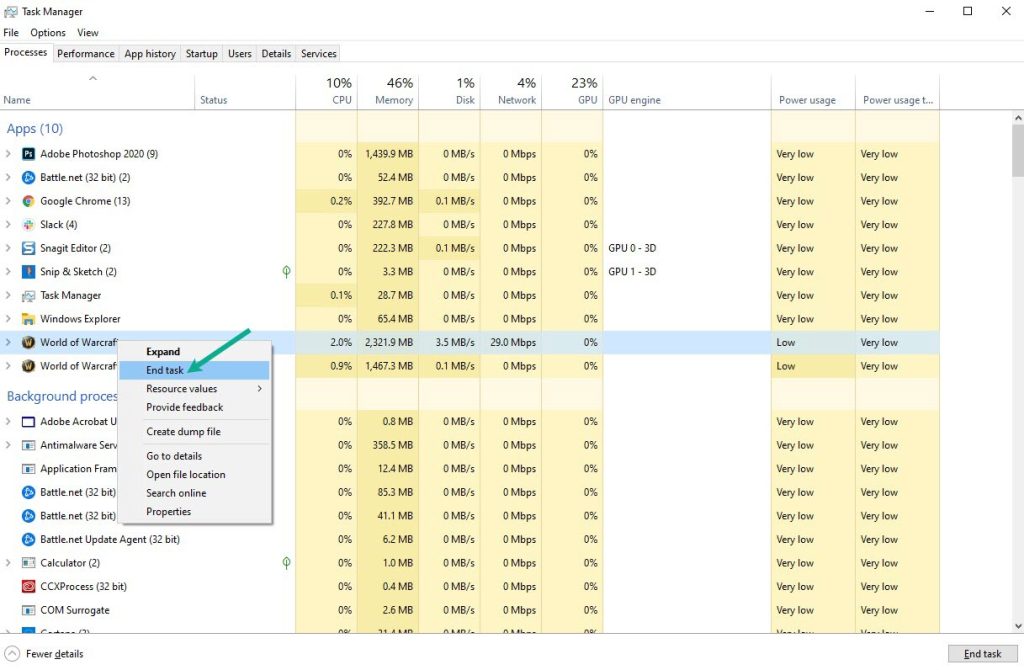This screenshot has height=670, width=1024.
Task: Click the COM Surrogate process icon
Action: (x=28, y=610)
